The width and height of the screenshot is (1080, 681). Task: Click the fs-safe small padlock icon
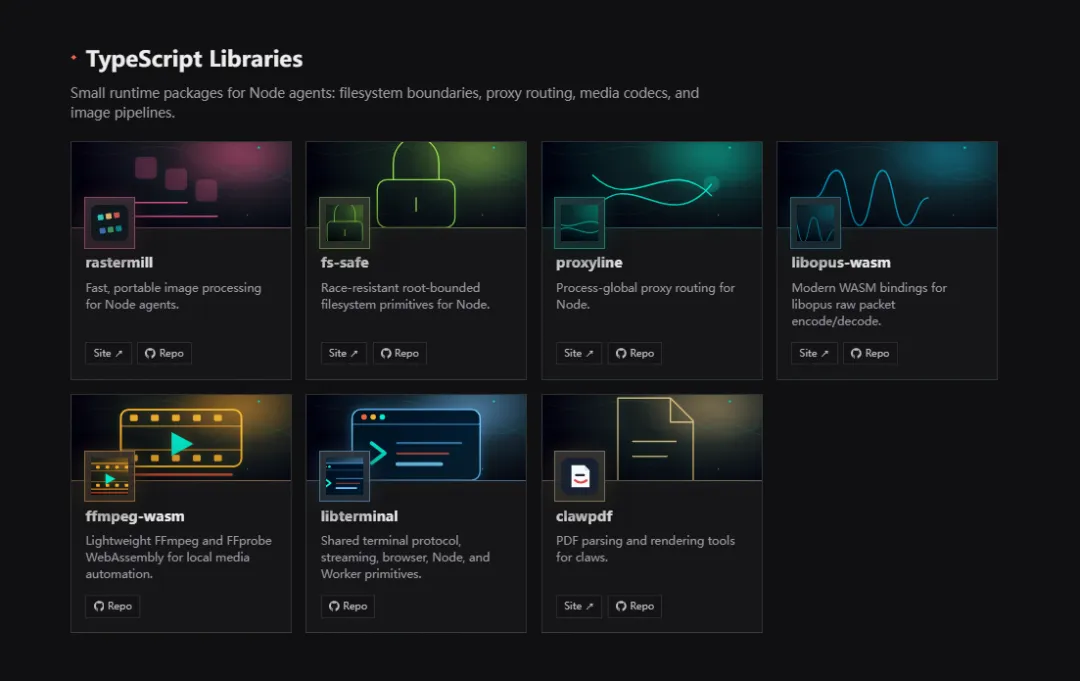click(x=344, y=223)
